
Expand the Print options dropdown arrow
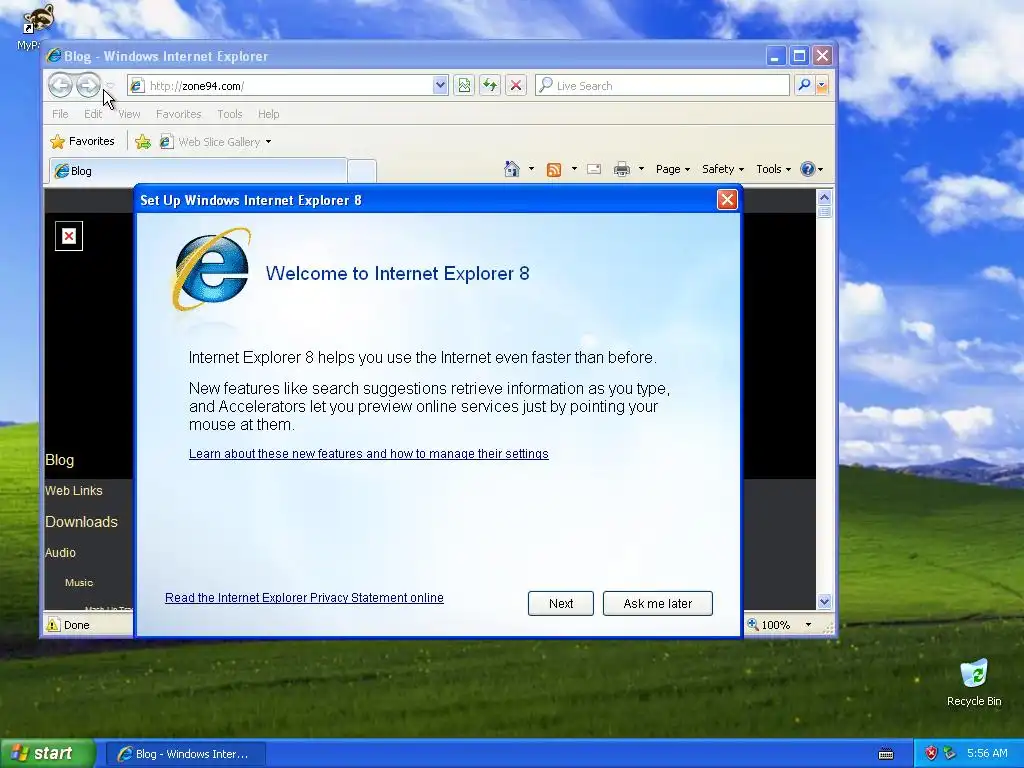click(x=641, y=169)
